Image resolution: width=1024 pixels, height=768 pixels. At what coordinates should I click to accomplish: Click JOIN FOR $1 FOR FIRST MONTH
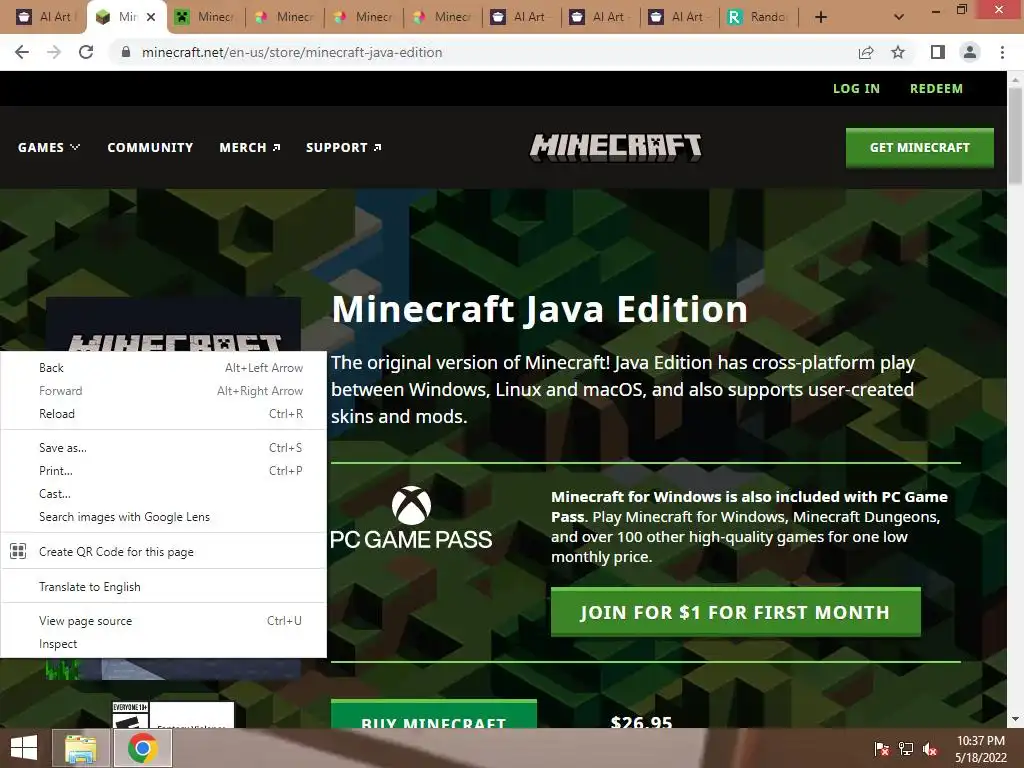coord(735,612)
